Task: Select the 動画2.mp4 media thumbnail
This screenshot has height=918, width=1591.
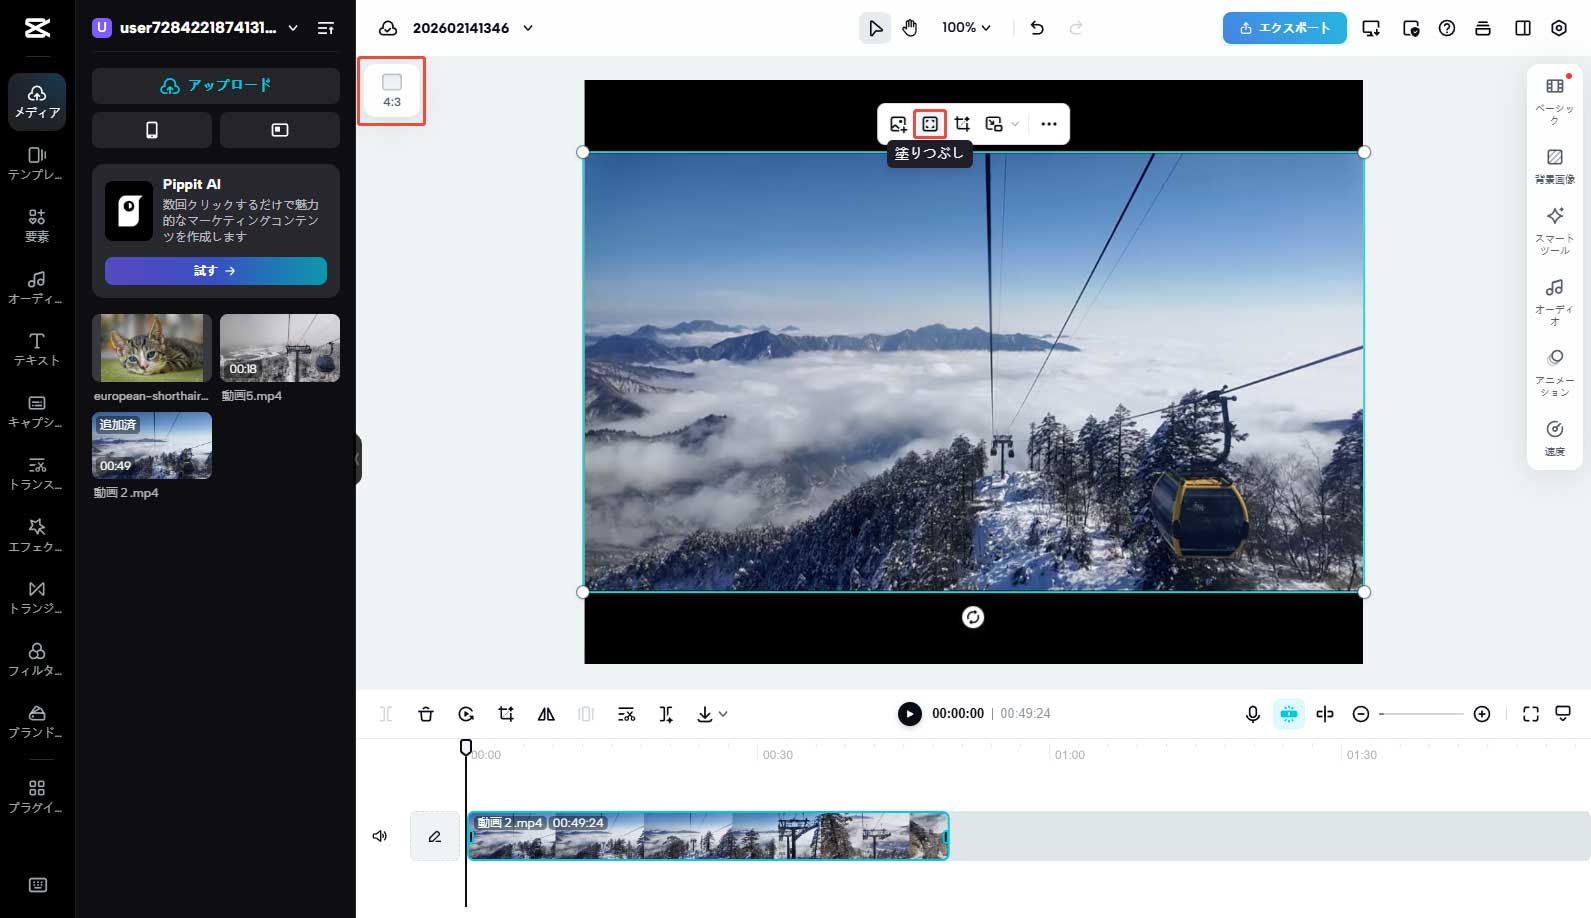Action: point(152,445)
